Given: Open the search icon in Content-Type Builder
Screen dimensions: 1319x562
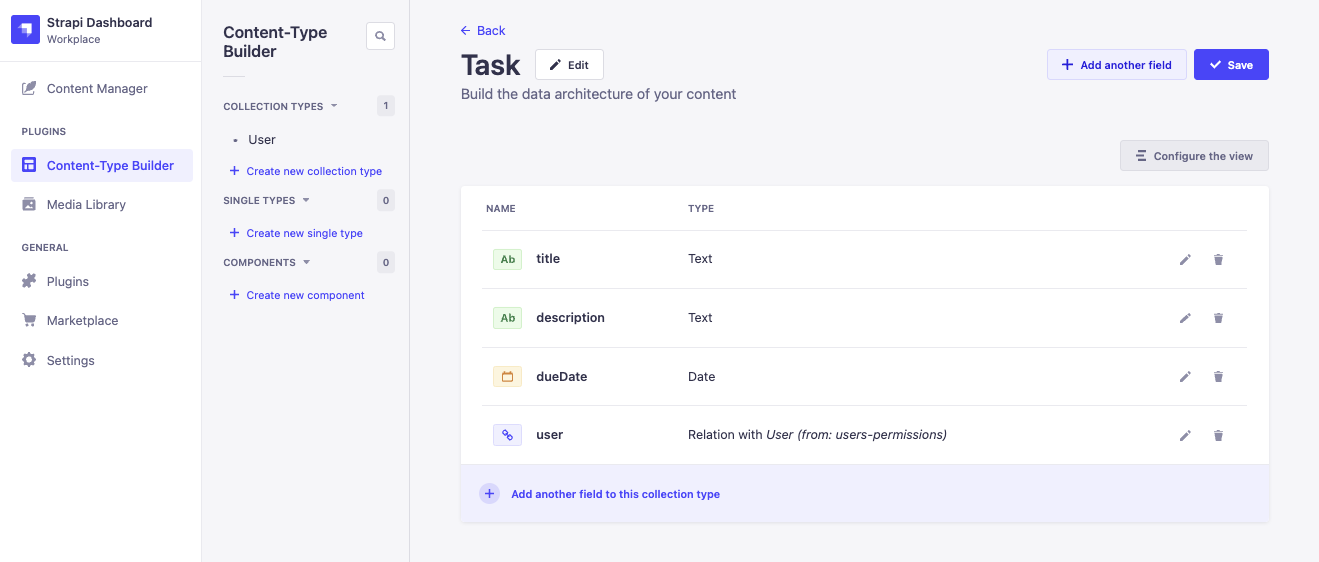Looking at the screenshot, I should [x=380, y=36].
